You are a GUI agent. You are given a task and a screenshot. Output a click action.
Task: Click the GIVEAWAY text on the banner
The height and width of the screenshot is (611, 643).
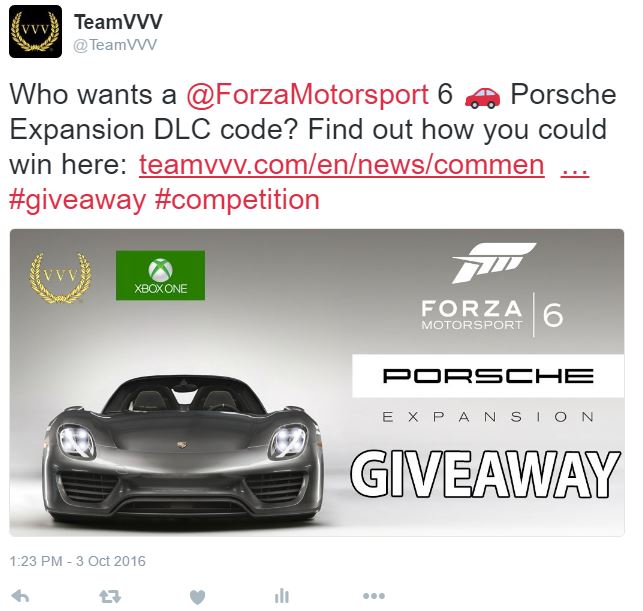click(x=486, y=474)
